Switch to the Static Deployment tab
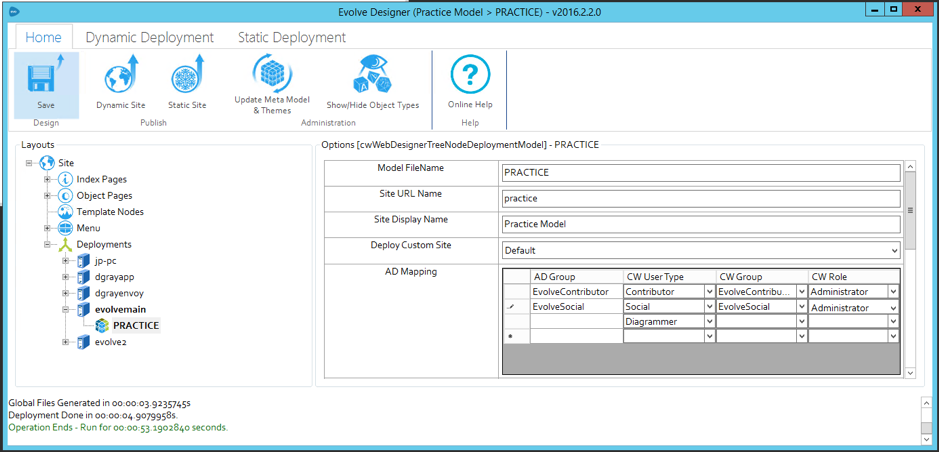Image resolution: width=939 pixels, height=452 pixels. (x=291, y=37)
